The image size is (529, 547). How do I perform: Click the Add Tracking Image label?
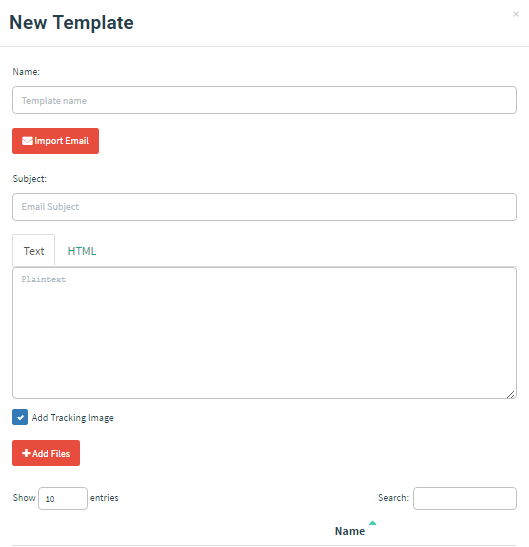click(x=73, y=418)
